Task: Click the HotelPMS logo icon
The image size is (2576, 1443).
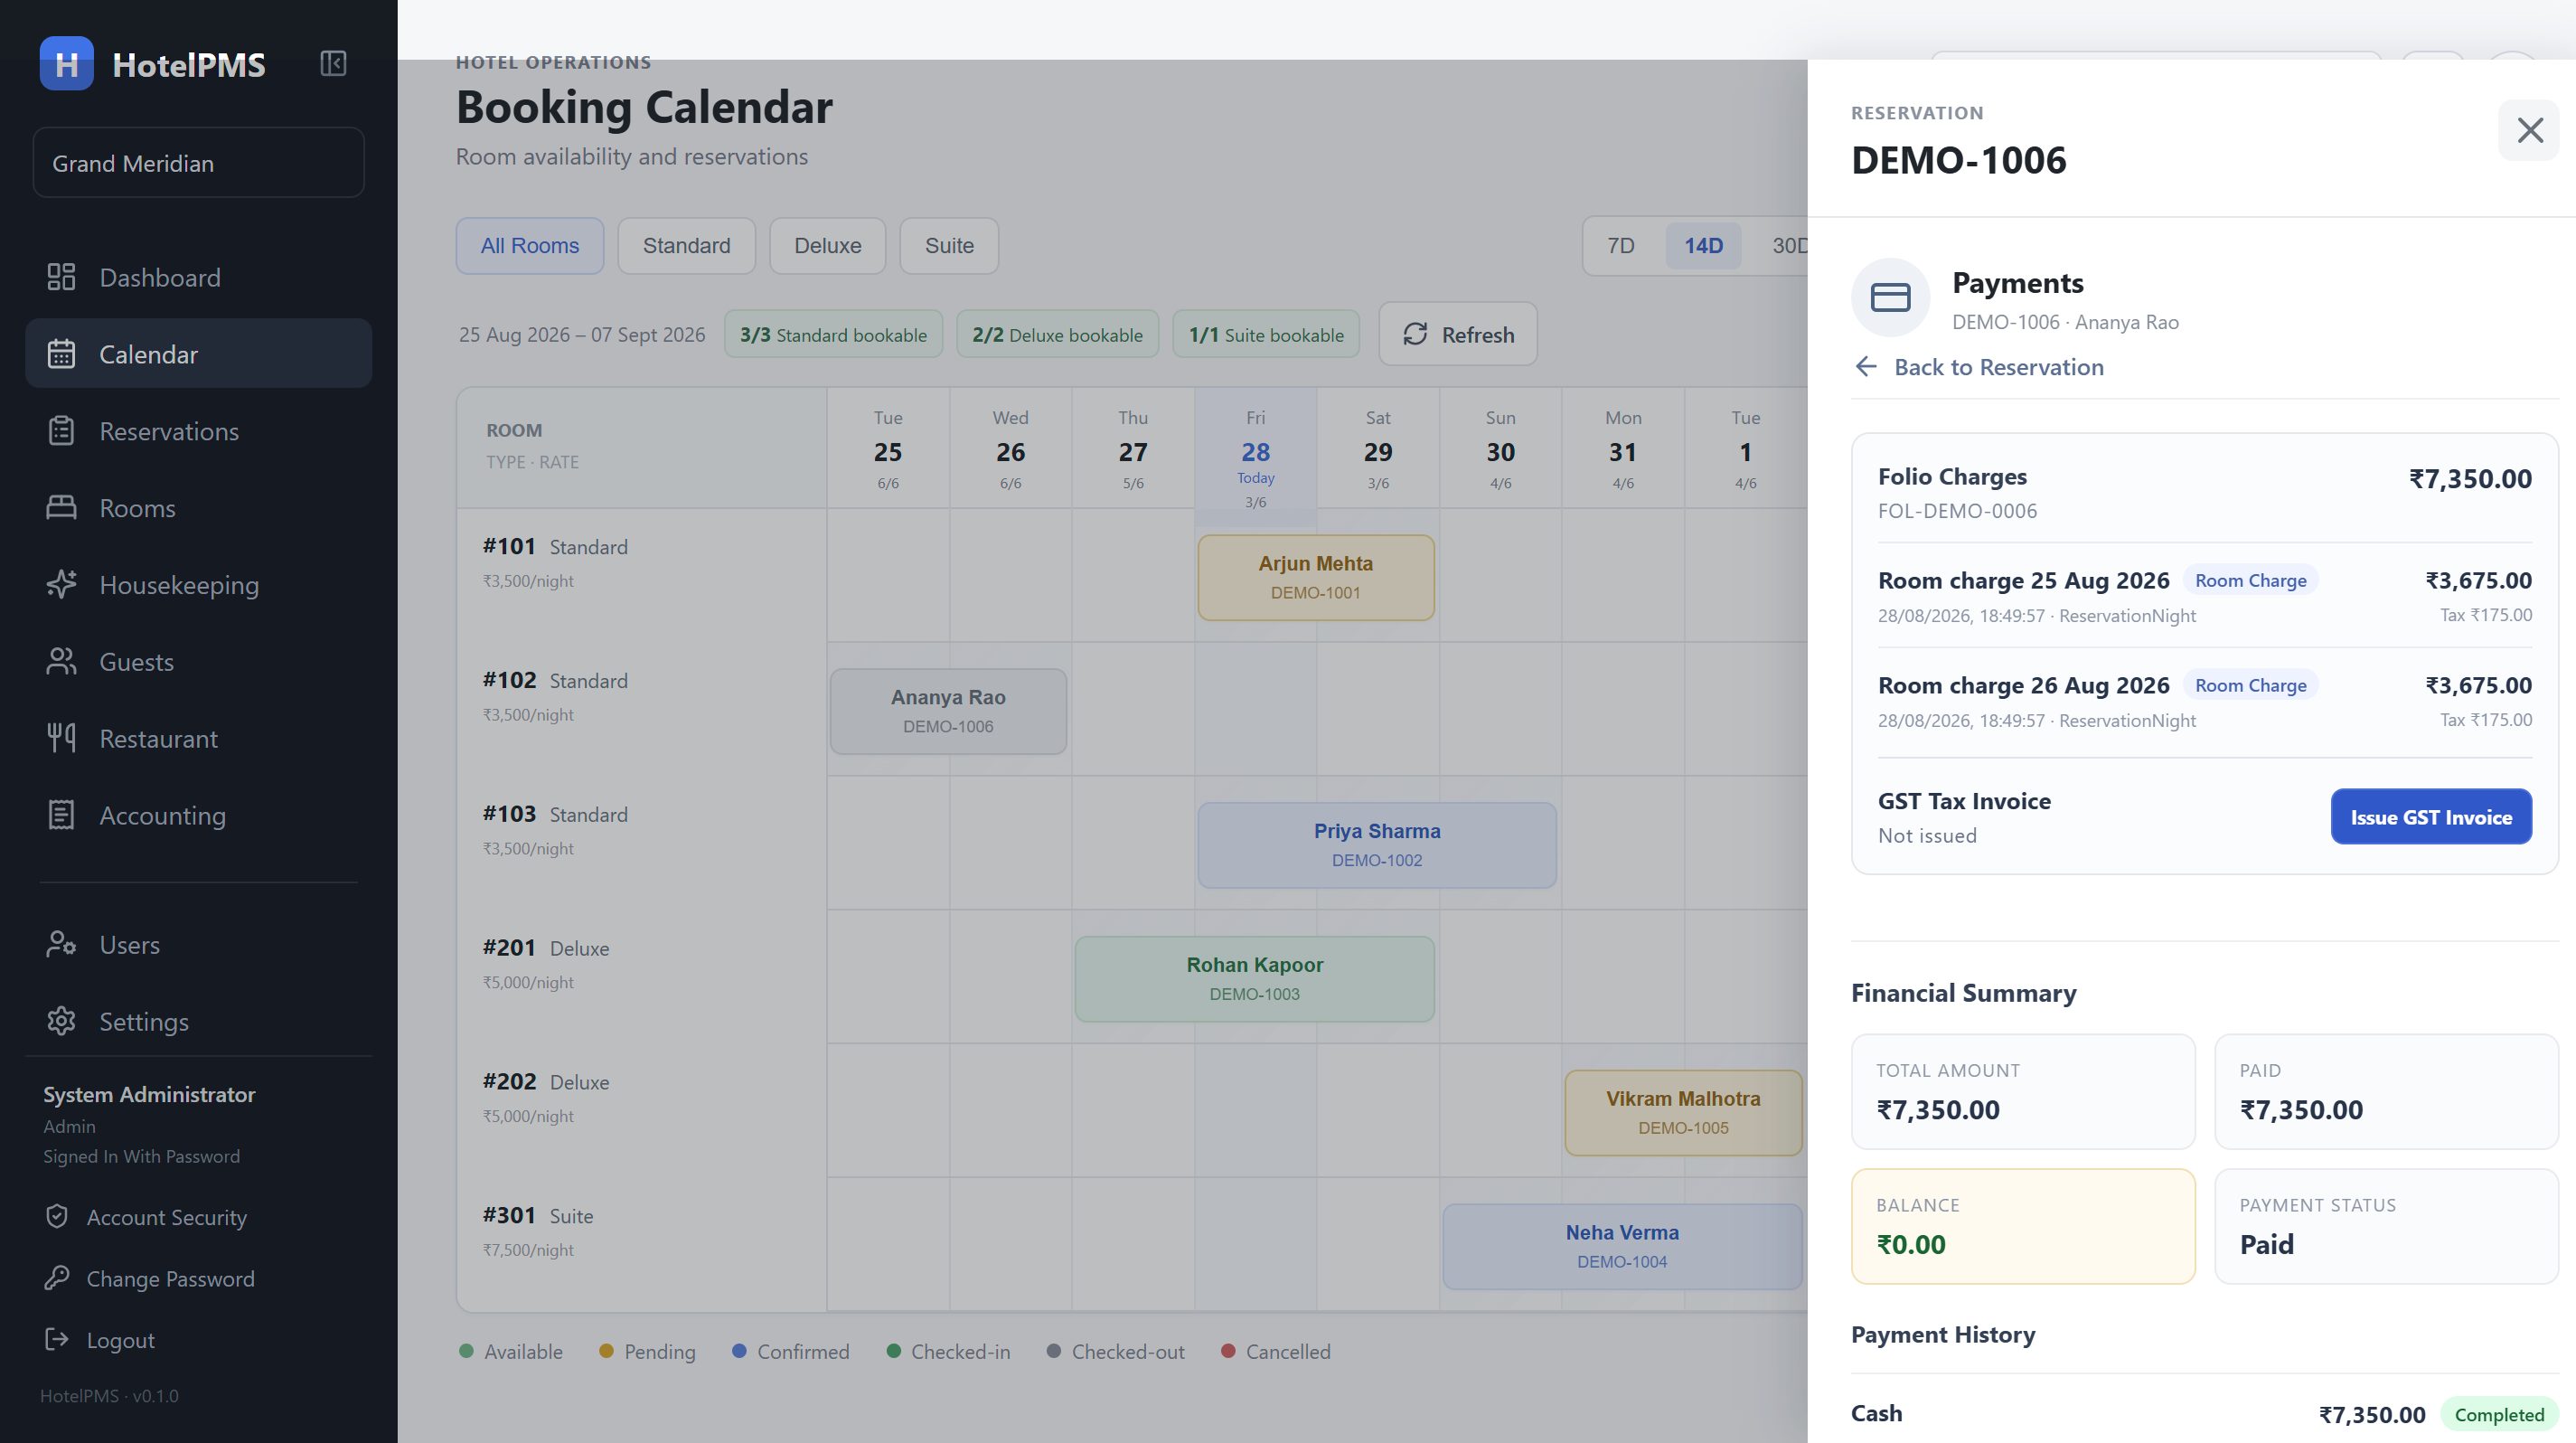Action: click(x=66, y=64)
